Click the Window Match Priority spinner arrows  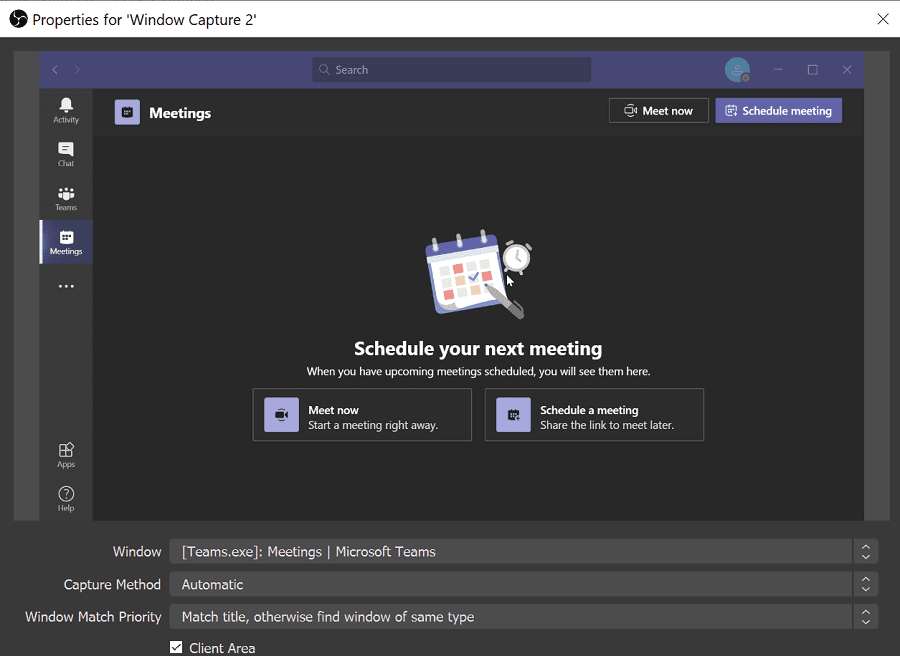[866, 617]
